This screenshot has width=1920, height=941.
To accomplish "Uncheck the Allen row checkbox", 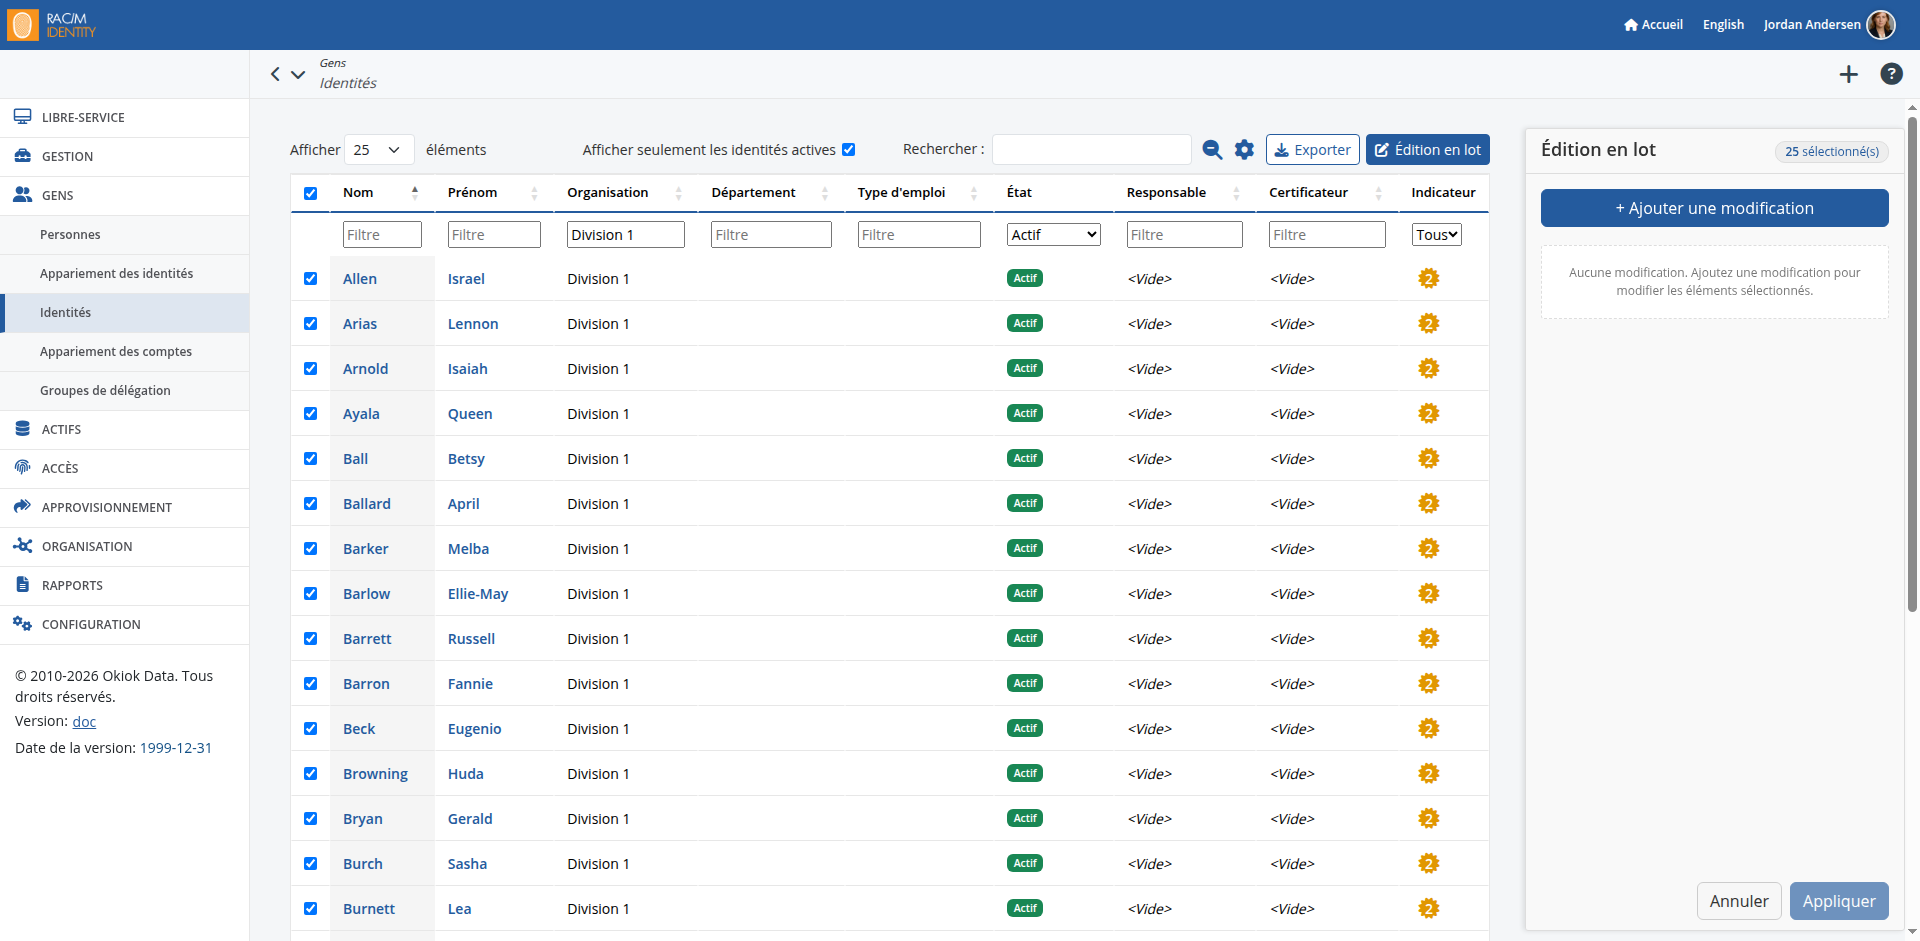I will pos(310,279).
